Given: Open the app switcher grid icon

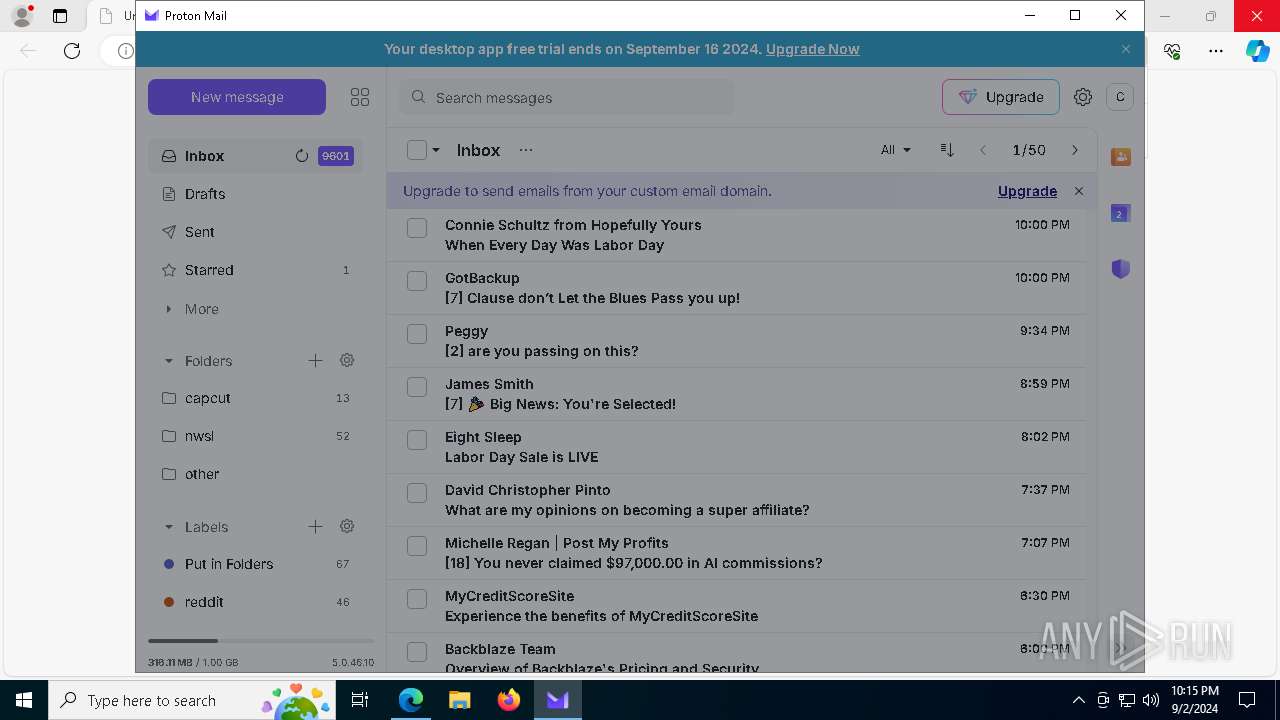Looking at the screenshot, I should 360,97.
